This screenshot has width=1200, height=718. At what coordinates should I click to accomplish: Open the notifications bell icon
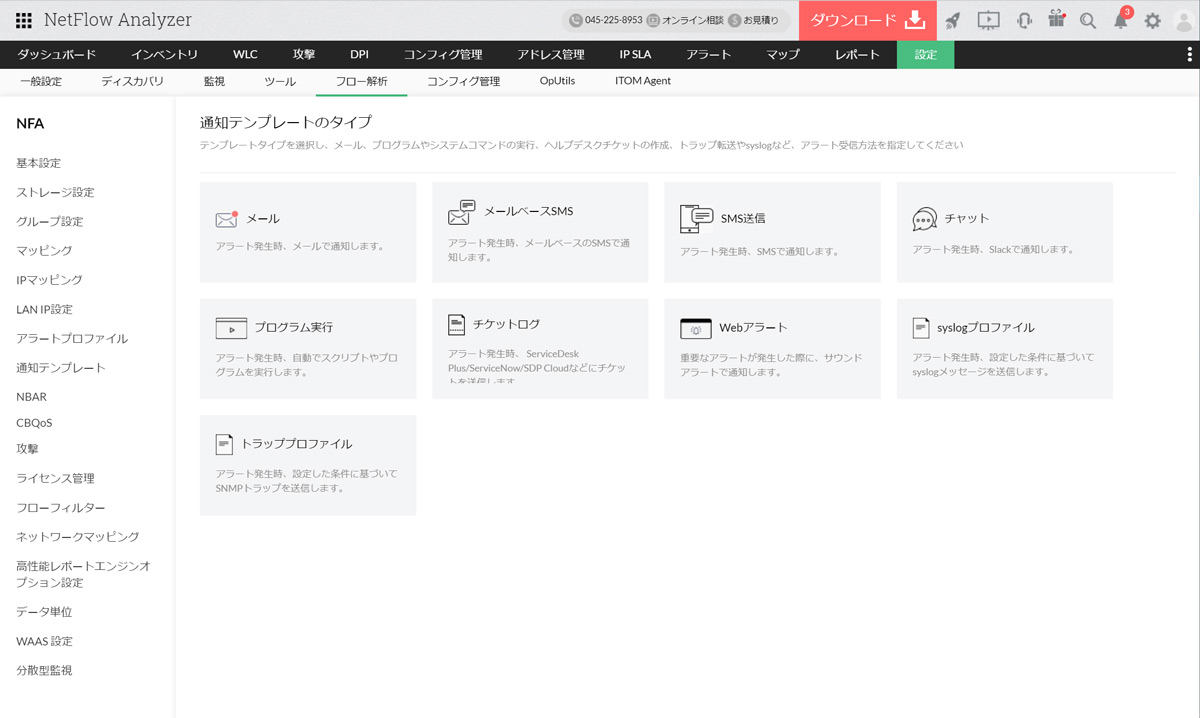(1121, 20)
